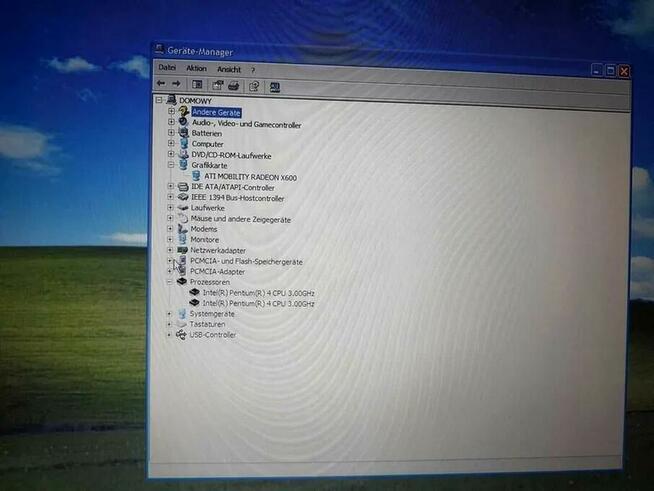Click the USB-Controller icon
This screenshot has width=654, height=491.
click(x=181, y=335)
